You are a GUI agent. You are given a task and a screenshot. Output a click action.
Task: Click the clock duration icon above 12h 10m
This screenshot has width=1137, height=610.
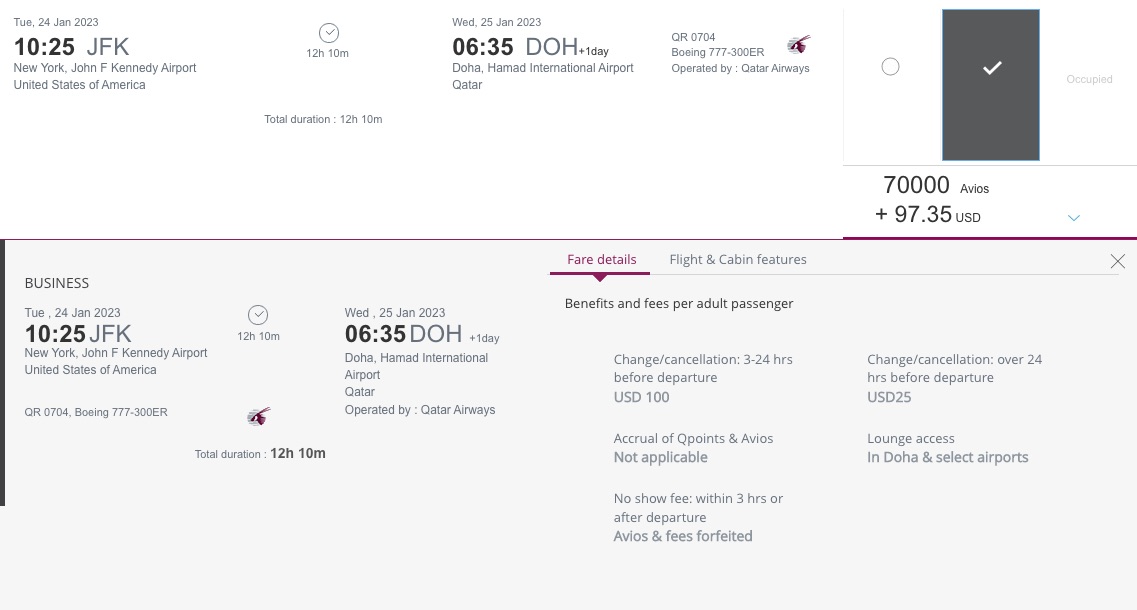[328, 32]
